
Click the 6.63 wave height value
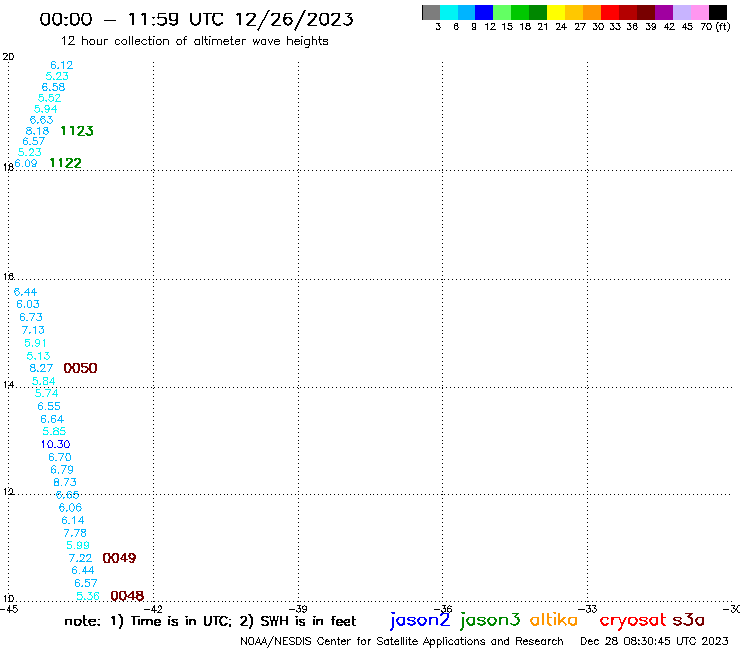pyautogui.click(x=42, y=120)
